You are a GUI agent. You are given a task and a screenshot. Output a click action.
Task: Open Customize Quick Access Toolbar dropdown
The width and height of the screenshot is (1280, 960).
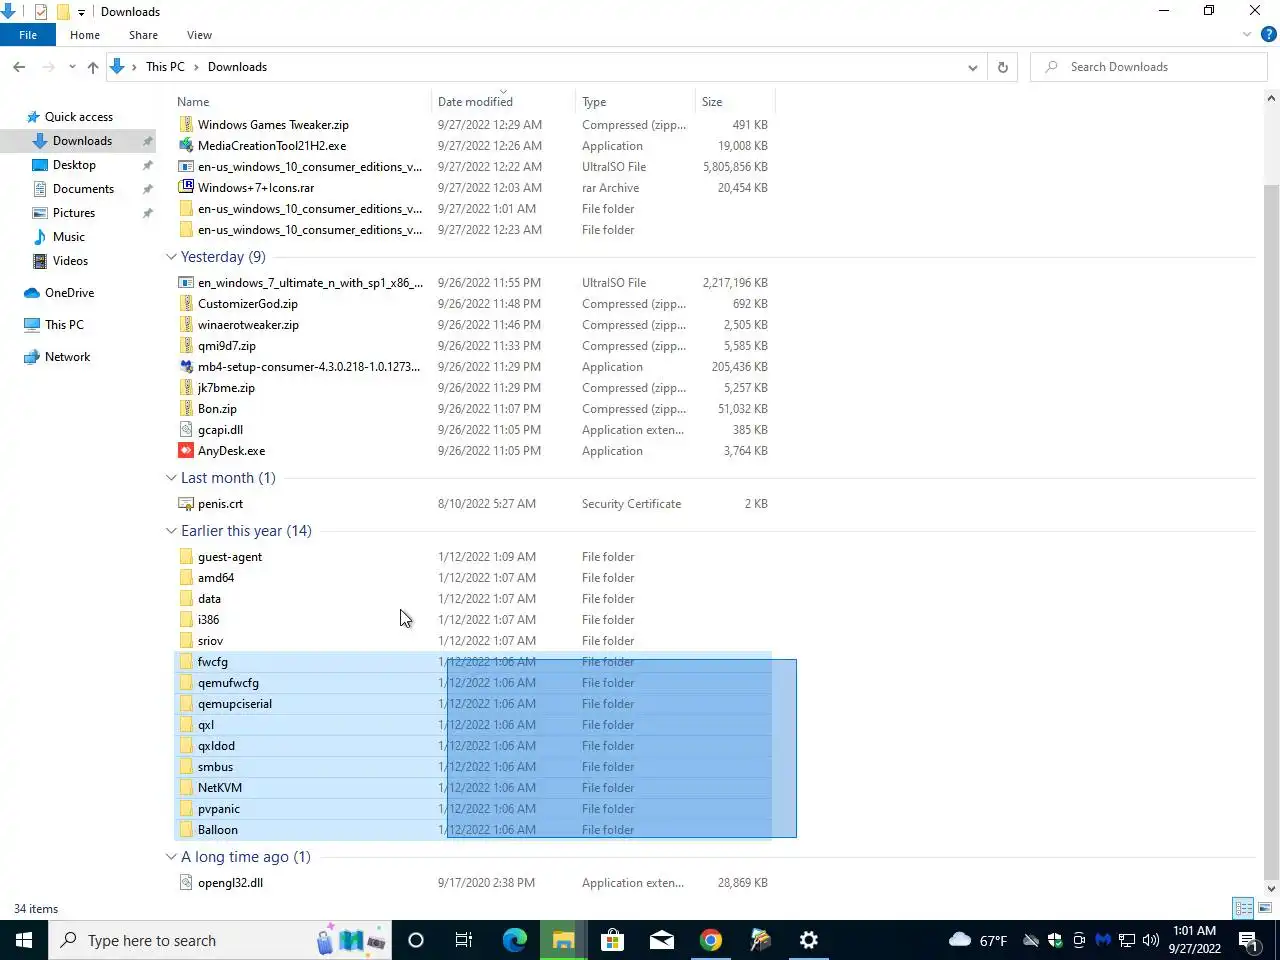[x=82, y=12]
